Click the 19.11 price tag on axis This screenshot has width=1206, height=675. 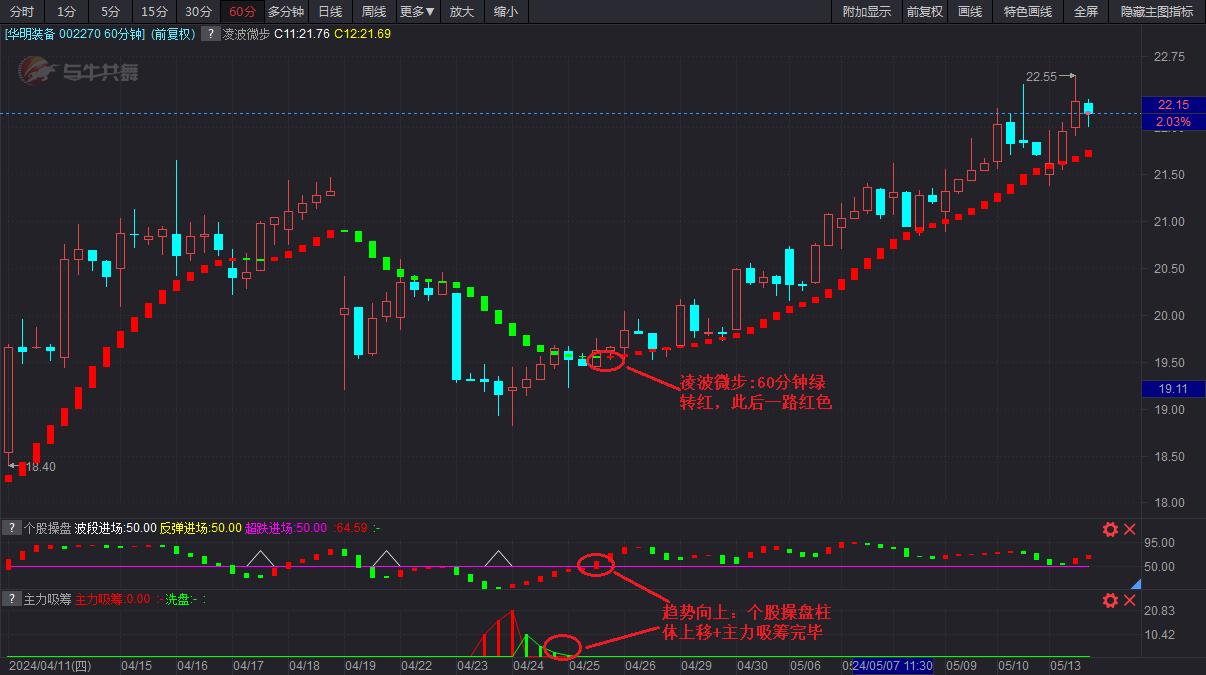point(1172,389)
